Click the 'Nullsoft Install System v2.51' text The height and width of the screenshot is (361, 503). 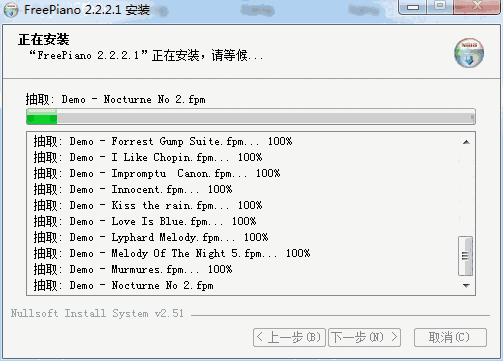(x=97, y=313)
